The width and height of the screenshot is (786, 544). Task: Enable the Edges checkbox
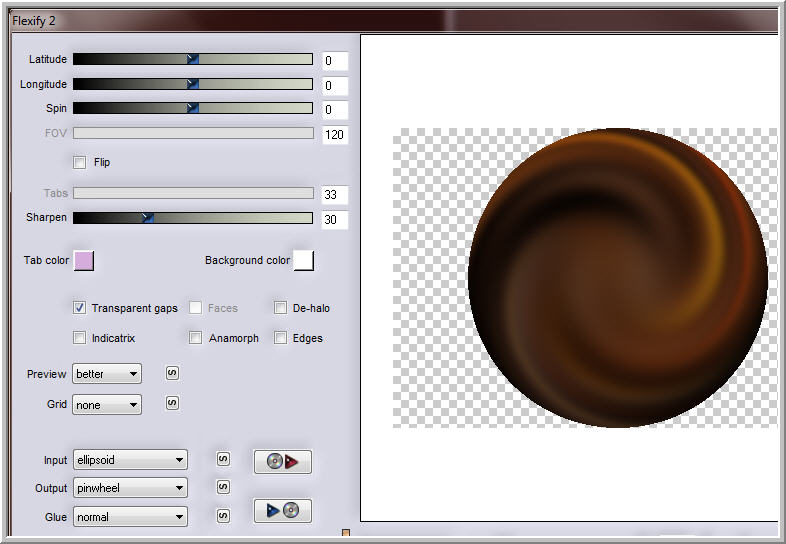[280, 338]
